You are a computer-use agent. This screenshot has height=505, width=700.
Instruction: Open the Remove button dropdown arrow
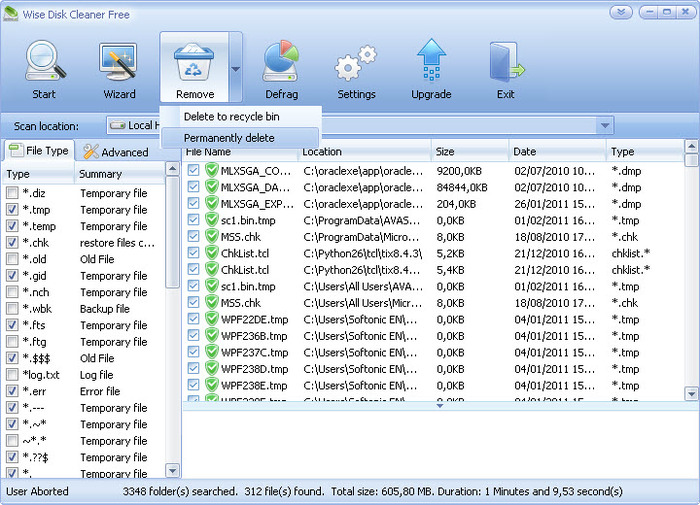click(235, 69)
